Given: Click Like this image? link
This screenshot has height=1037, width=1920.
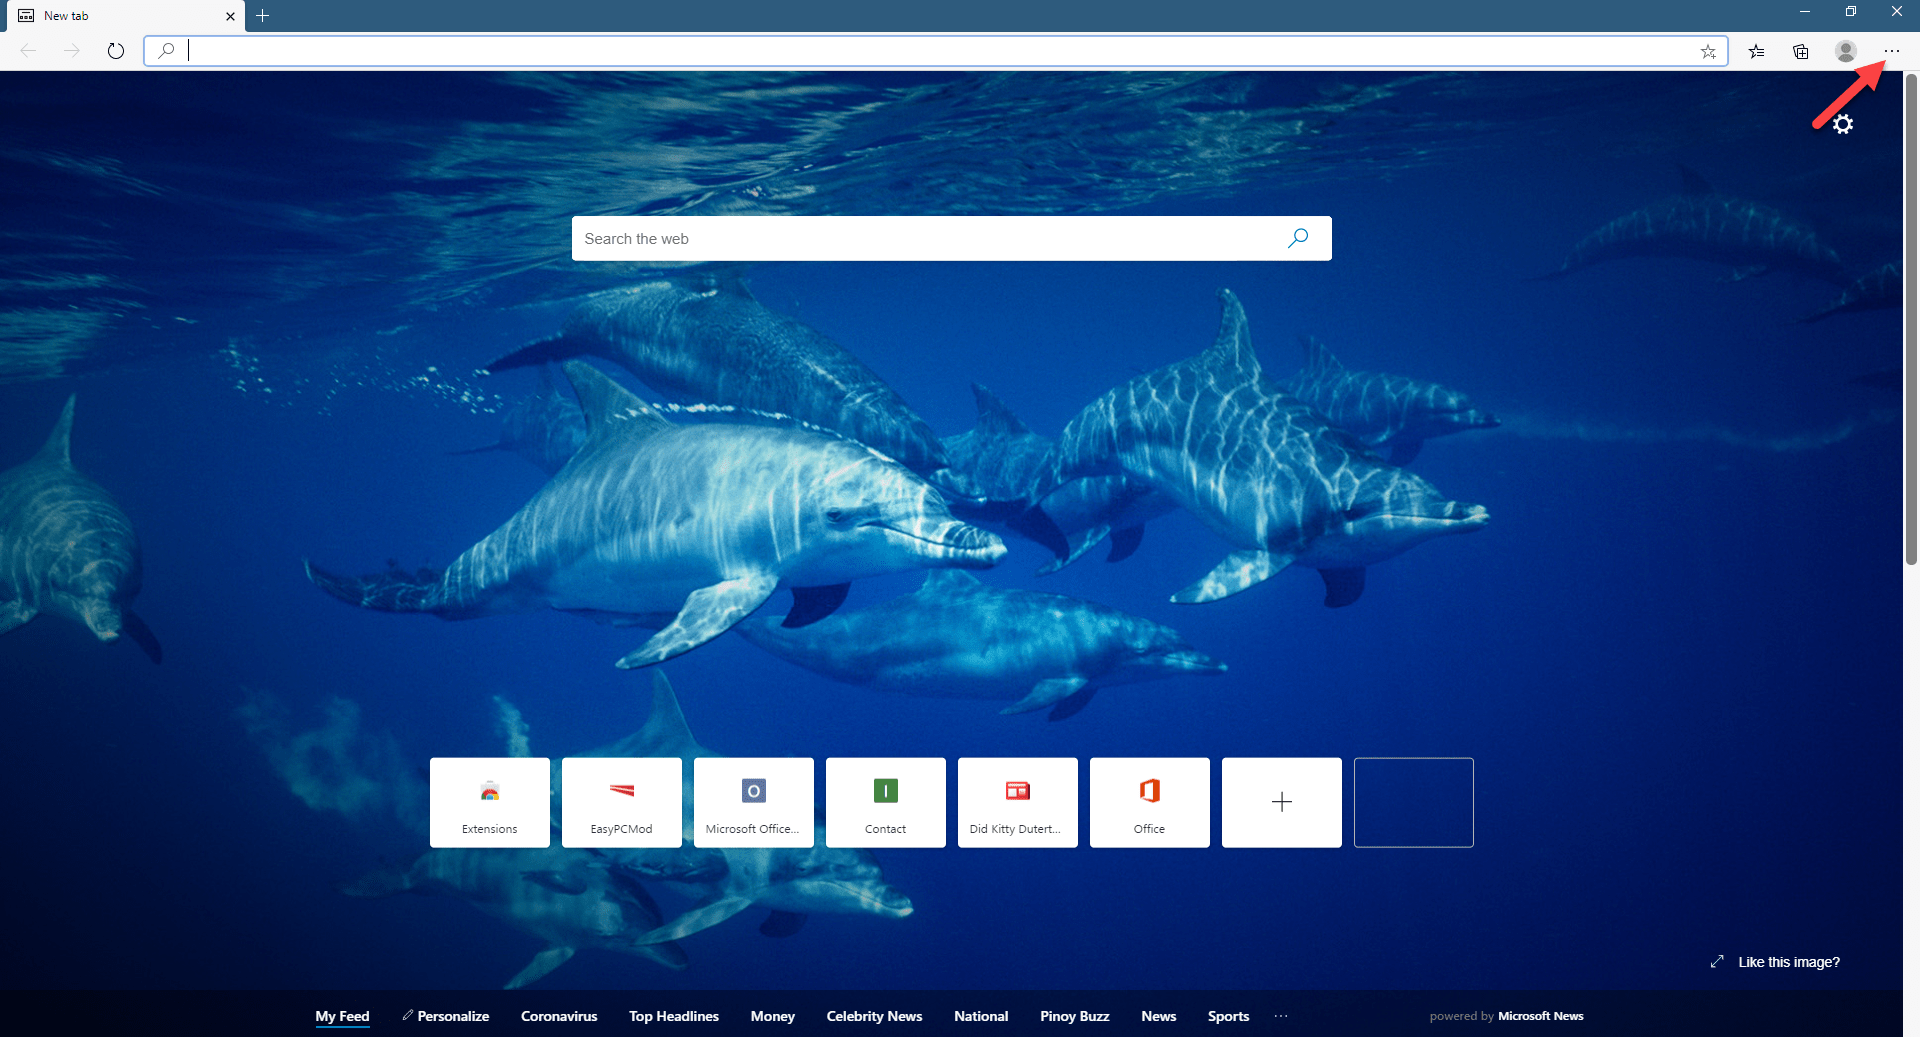Looking at the screenshot, I should [1789, 962].
